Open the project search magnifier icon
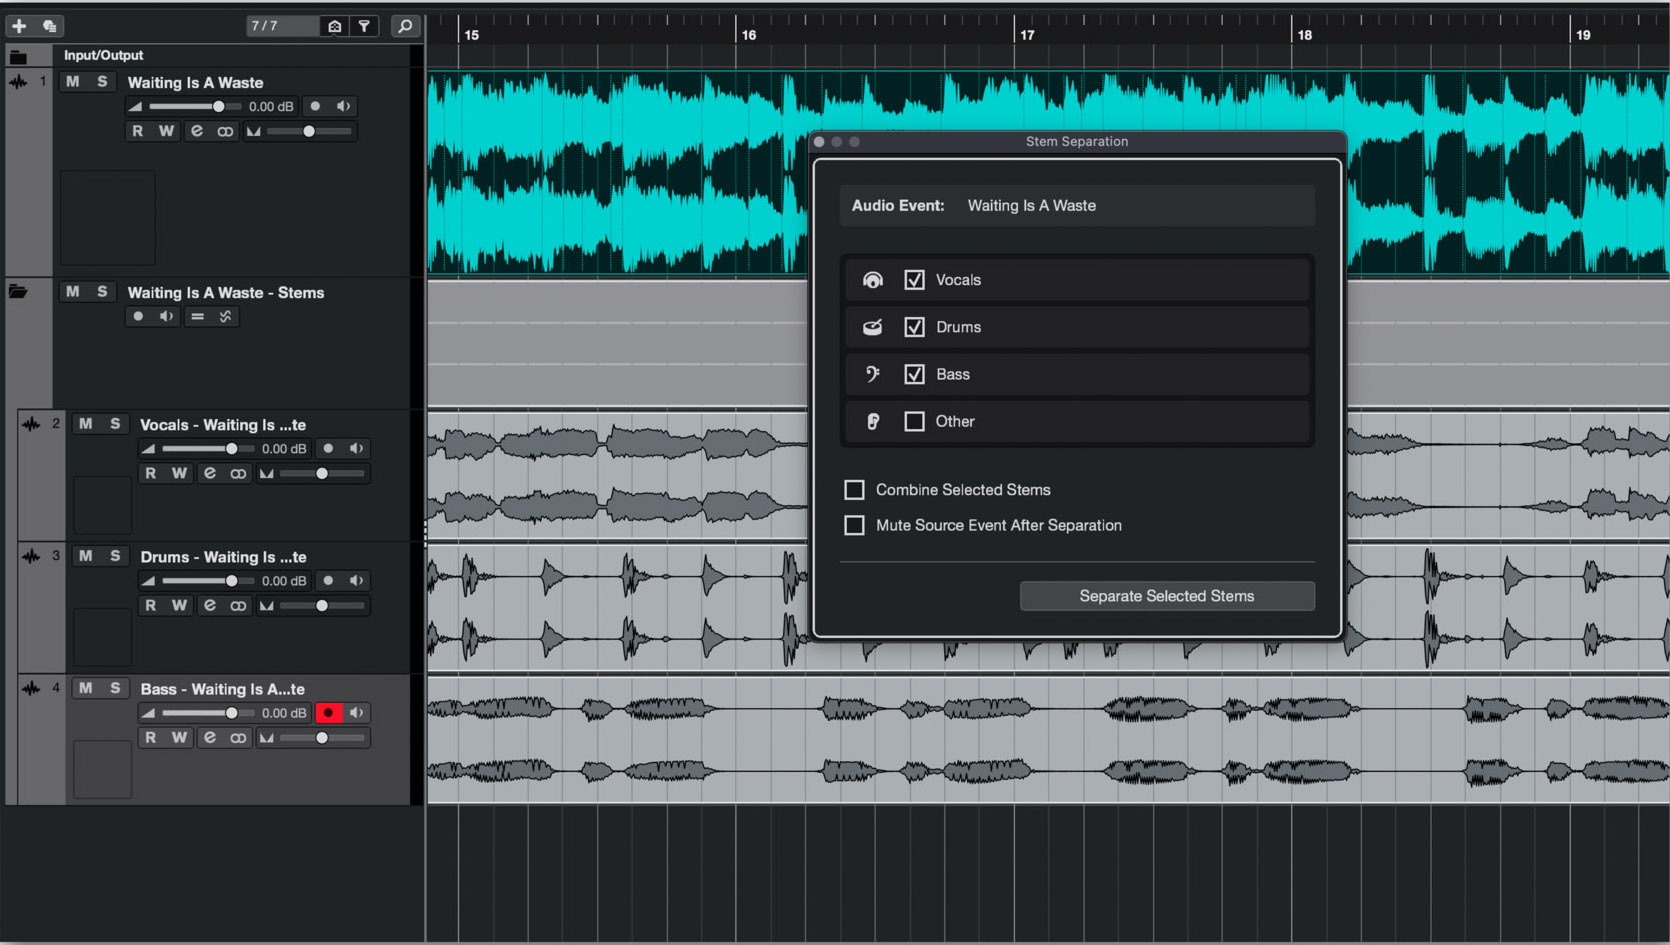This screenshot has height=945, width=1670. point(405,26)
